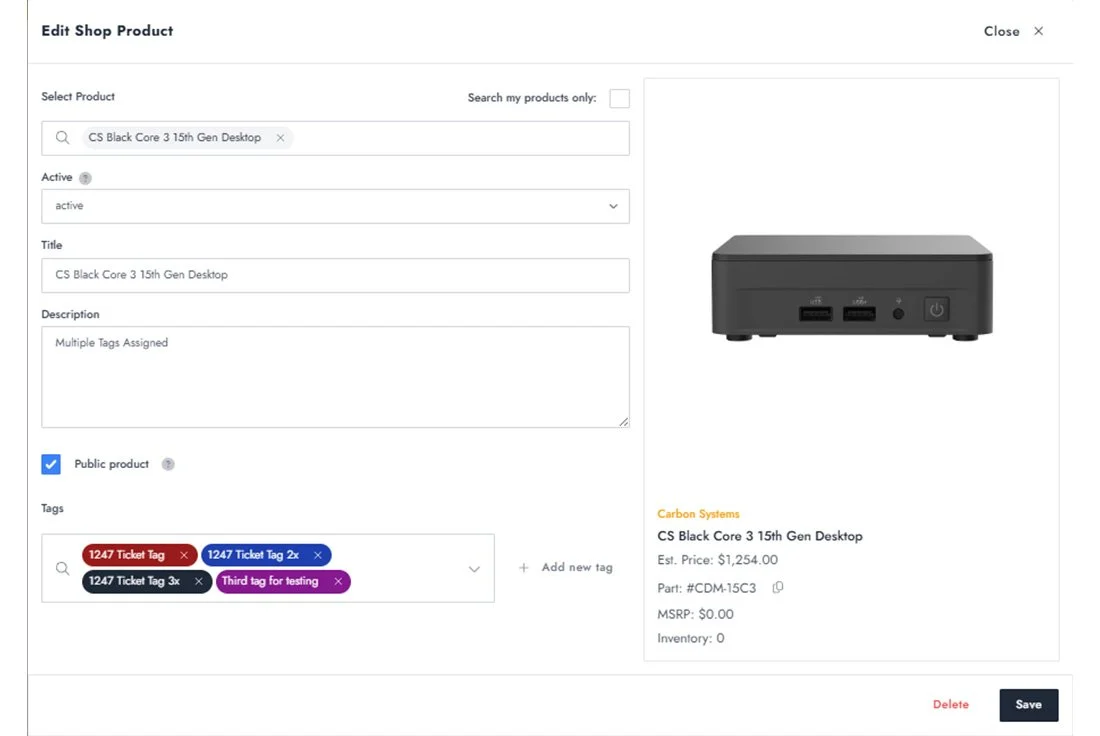Uncheck the Public product checkbox
The width and height of the screenshot is (1100, 736).
point(51,464)
